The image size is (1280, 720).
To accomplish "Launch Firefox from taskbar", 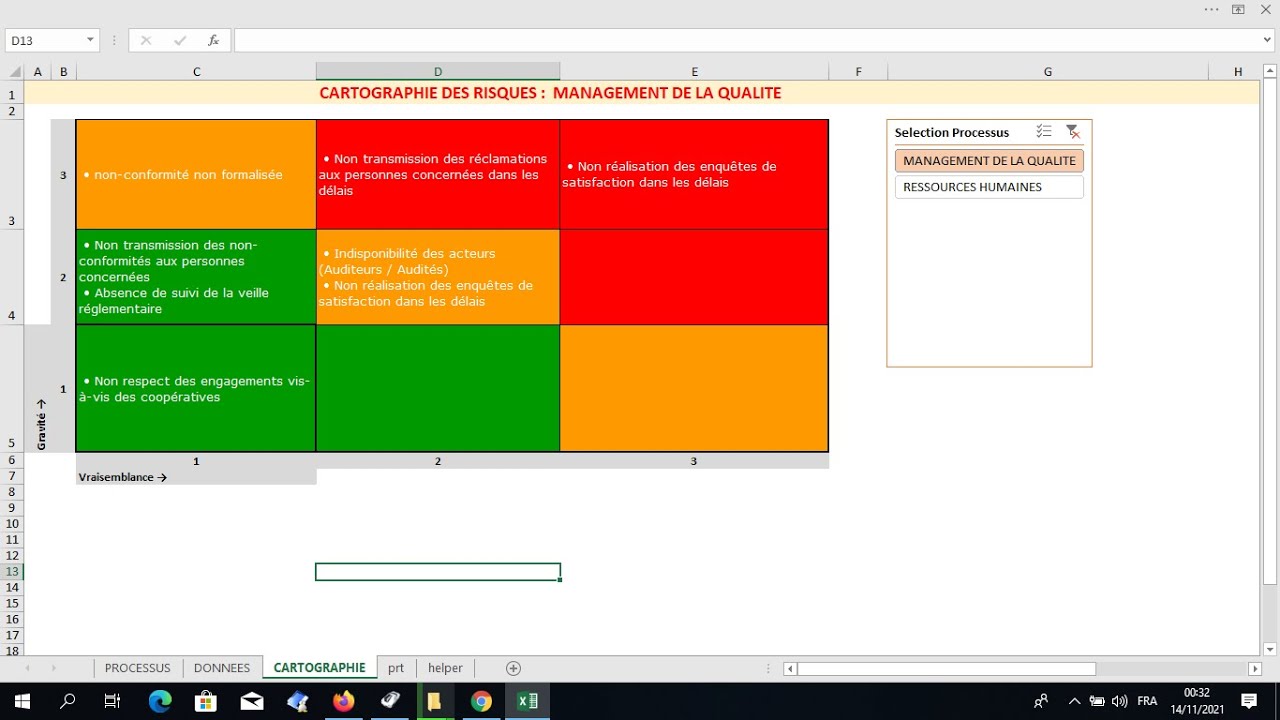I will click(343, 701).
